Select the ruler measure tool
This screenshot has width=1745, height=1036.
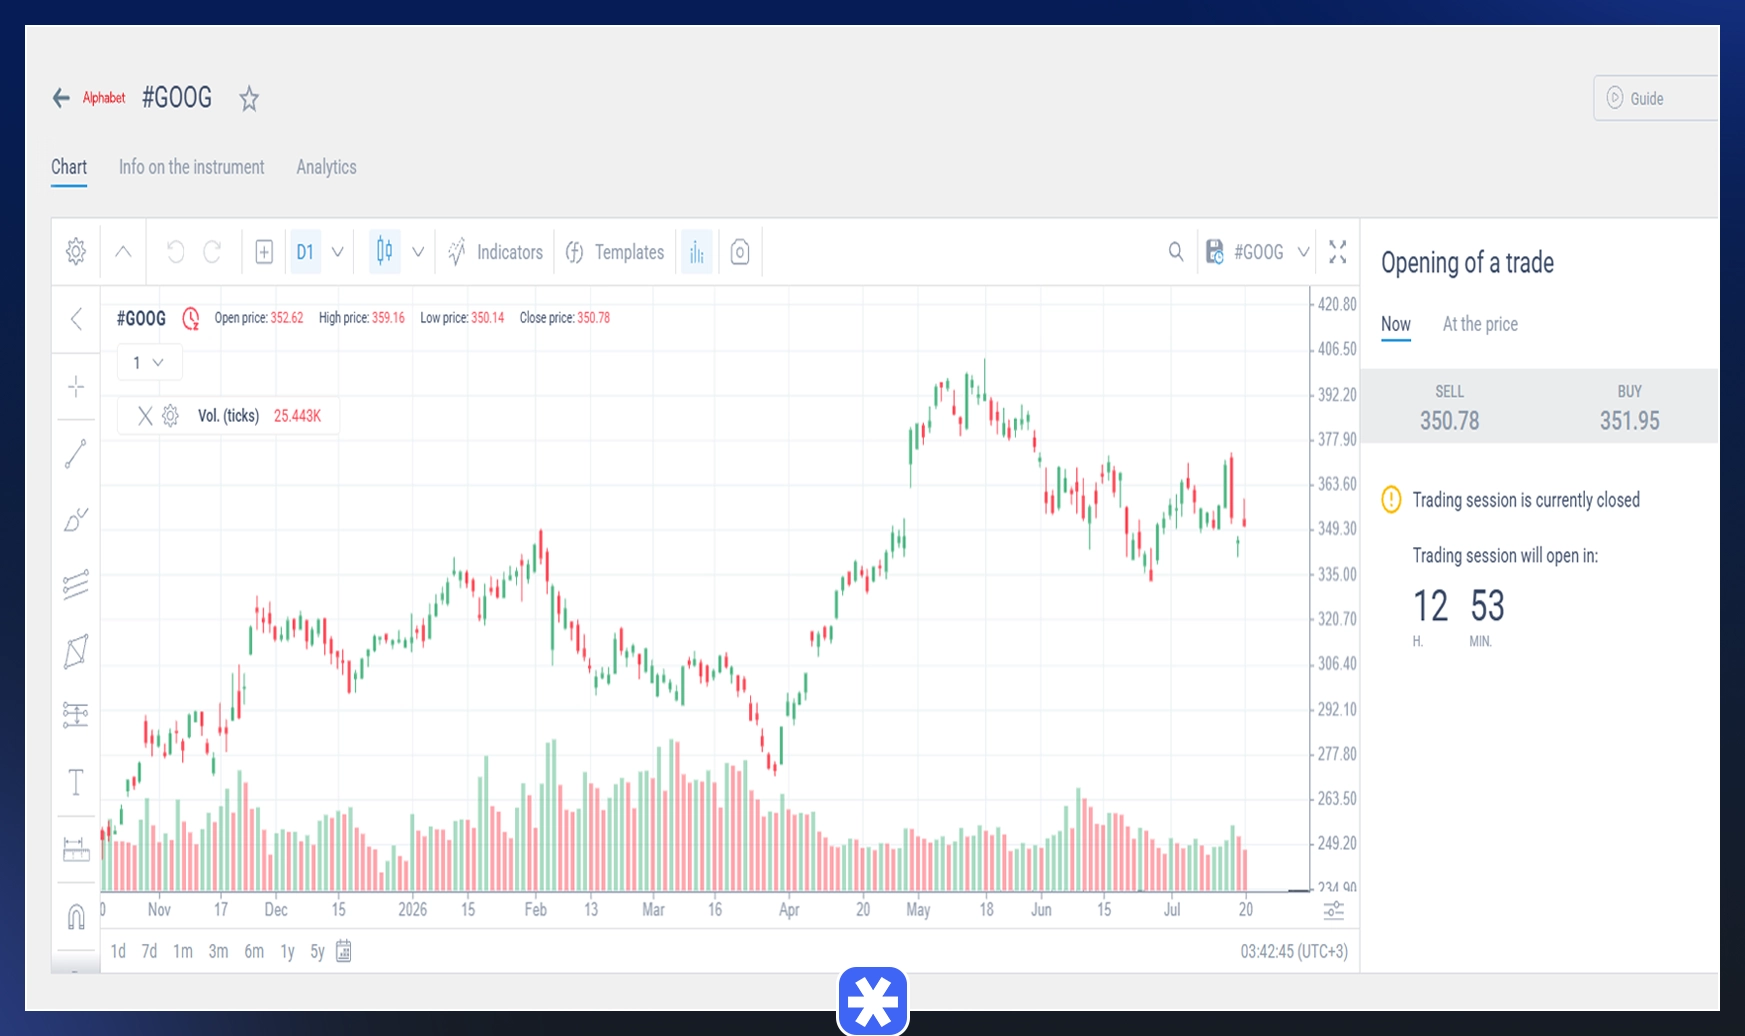tap(76, 849)
